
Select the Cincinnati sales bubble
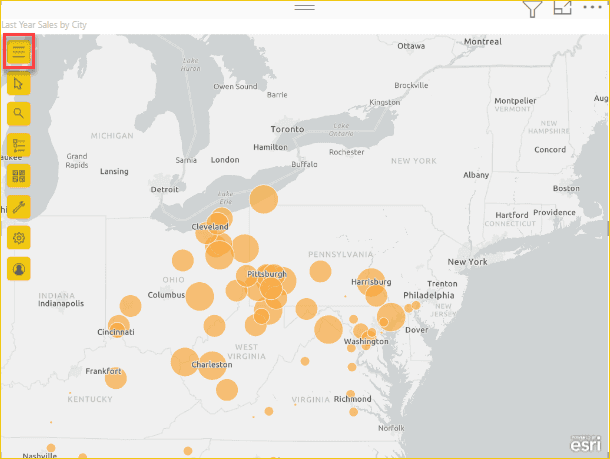pyautogui.click(x=119, y=327)
